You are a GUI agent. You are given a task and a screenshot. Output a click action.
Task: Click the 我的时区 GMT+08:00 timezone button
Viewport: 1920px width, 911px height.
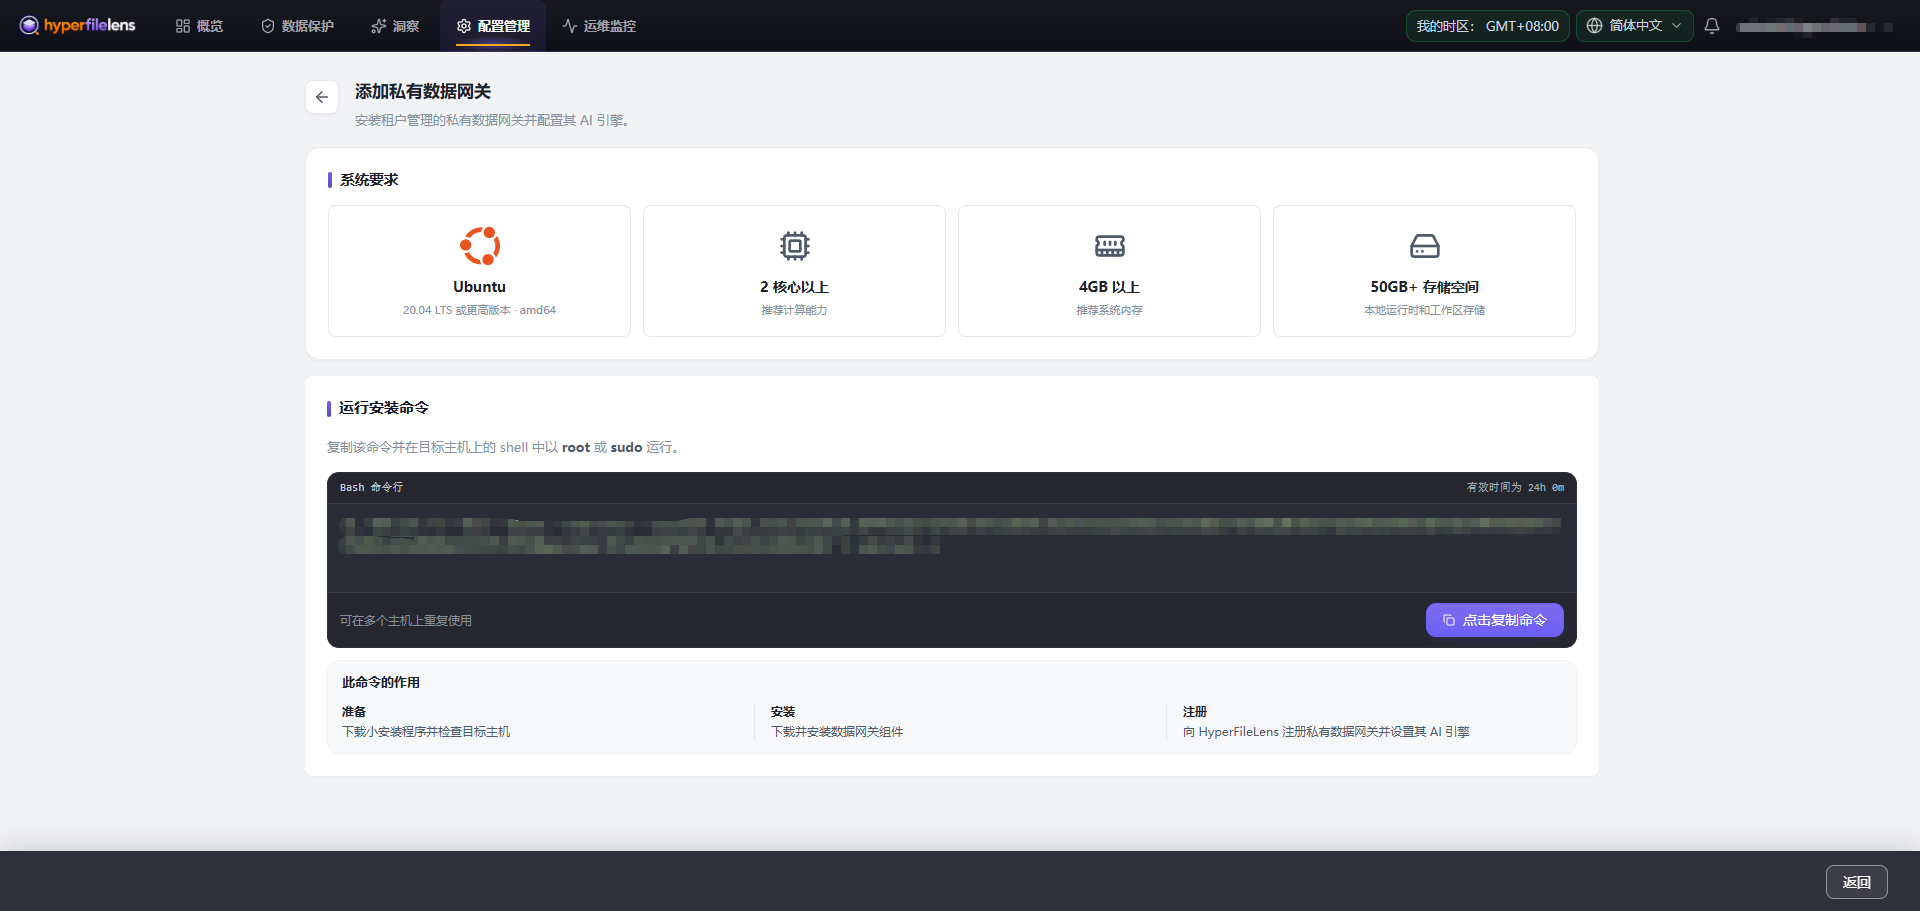[x=1487, y=26]
